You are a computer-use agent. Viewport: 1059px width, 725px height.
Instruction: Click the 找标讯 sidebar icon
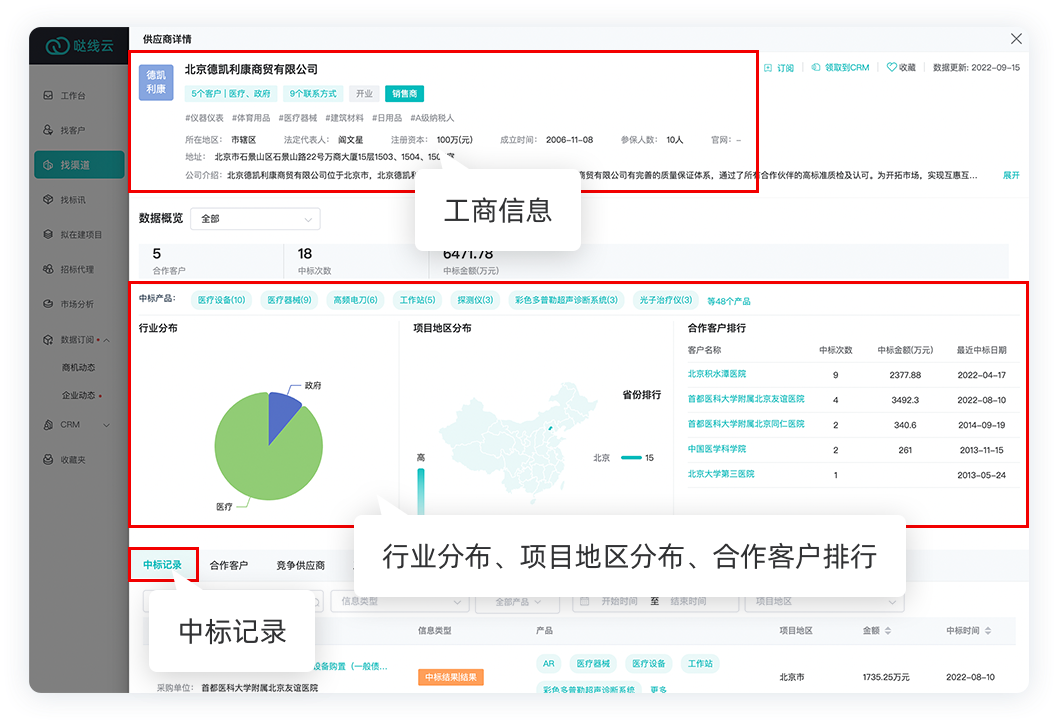click(x=48, y=199)
